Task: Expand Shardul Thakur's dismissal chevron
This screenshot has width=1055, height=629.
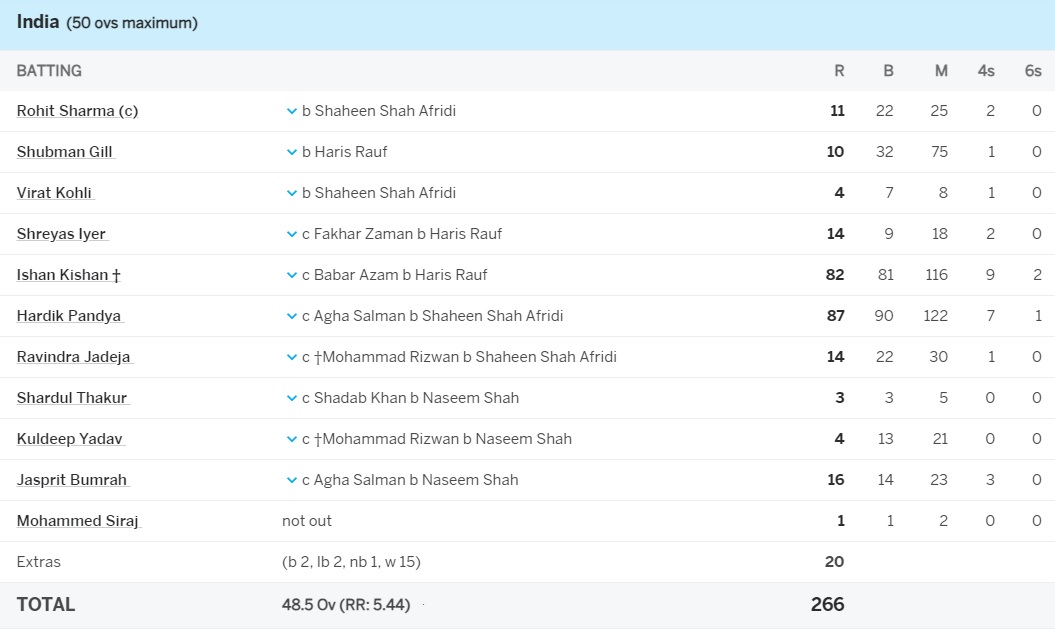Action: tap(291, 399)
